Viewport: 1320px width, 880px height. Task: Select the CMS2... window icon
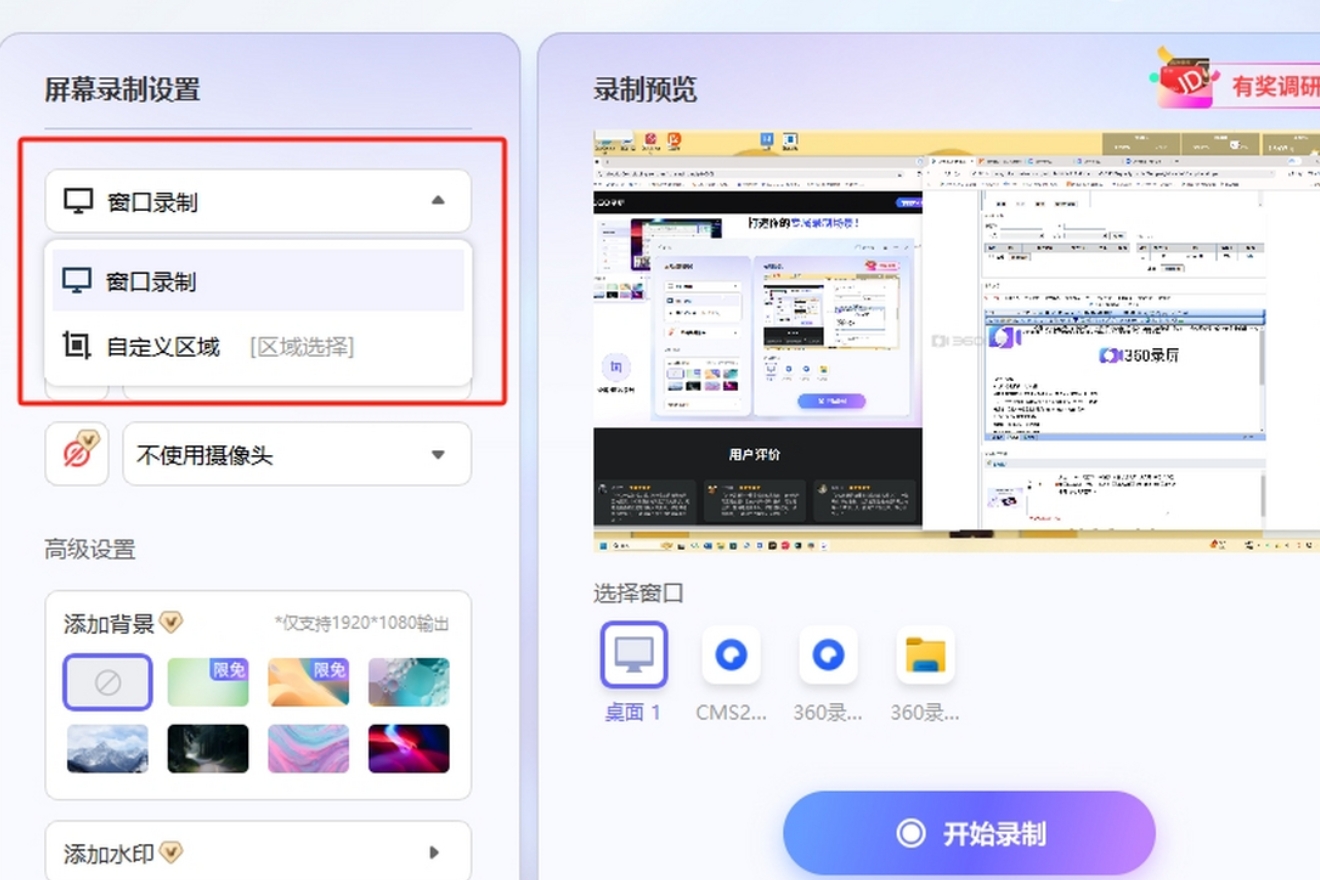(731, 655)
